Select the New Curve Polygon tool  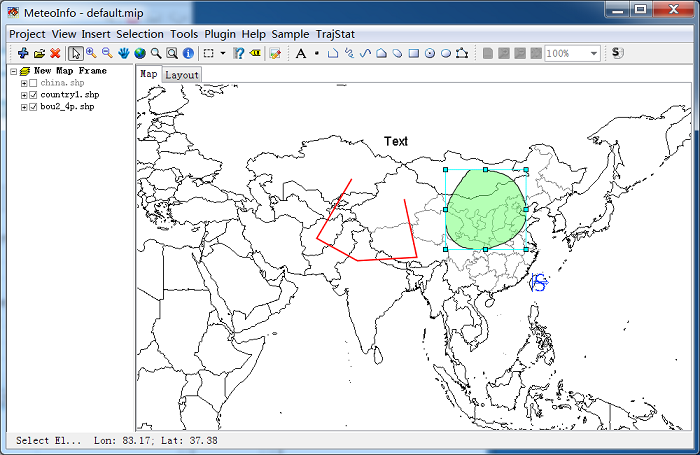pyautogui.click(x=397, y=53)
